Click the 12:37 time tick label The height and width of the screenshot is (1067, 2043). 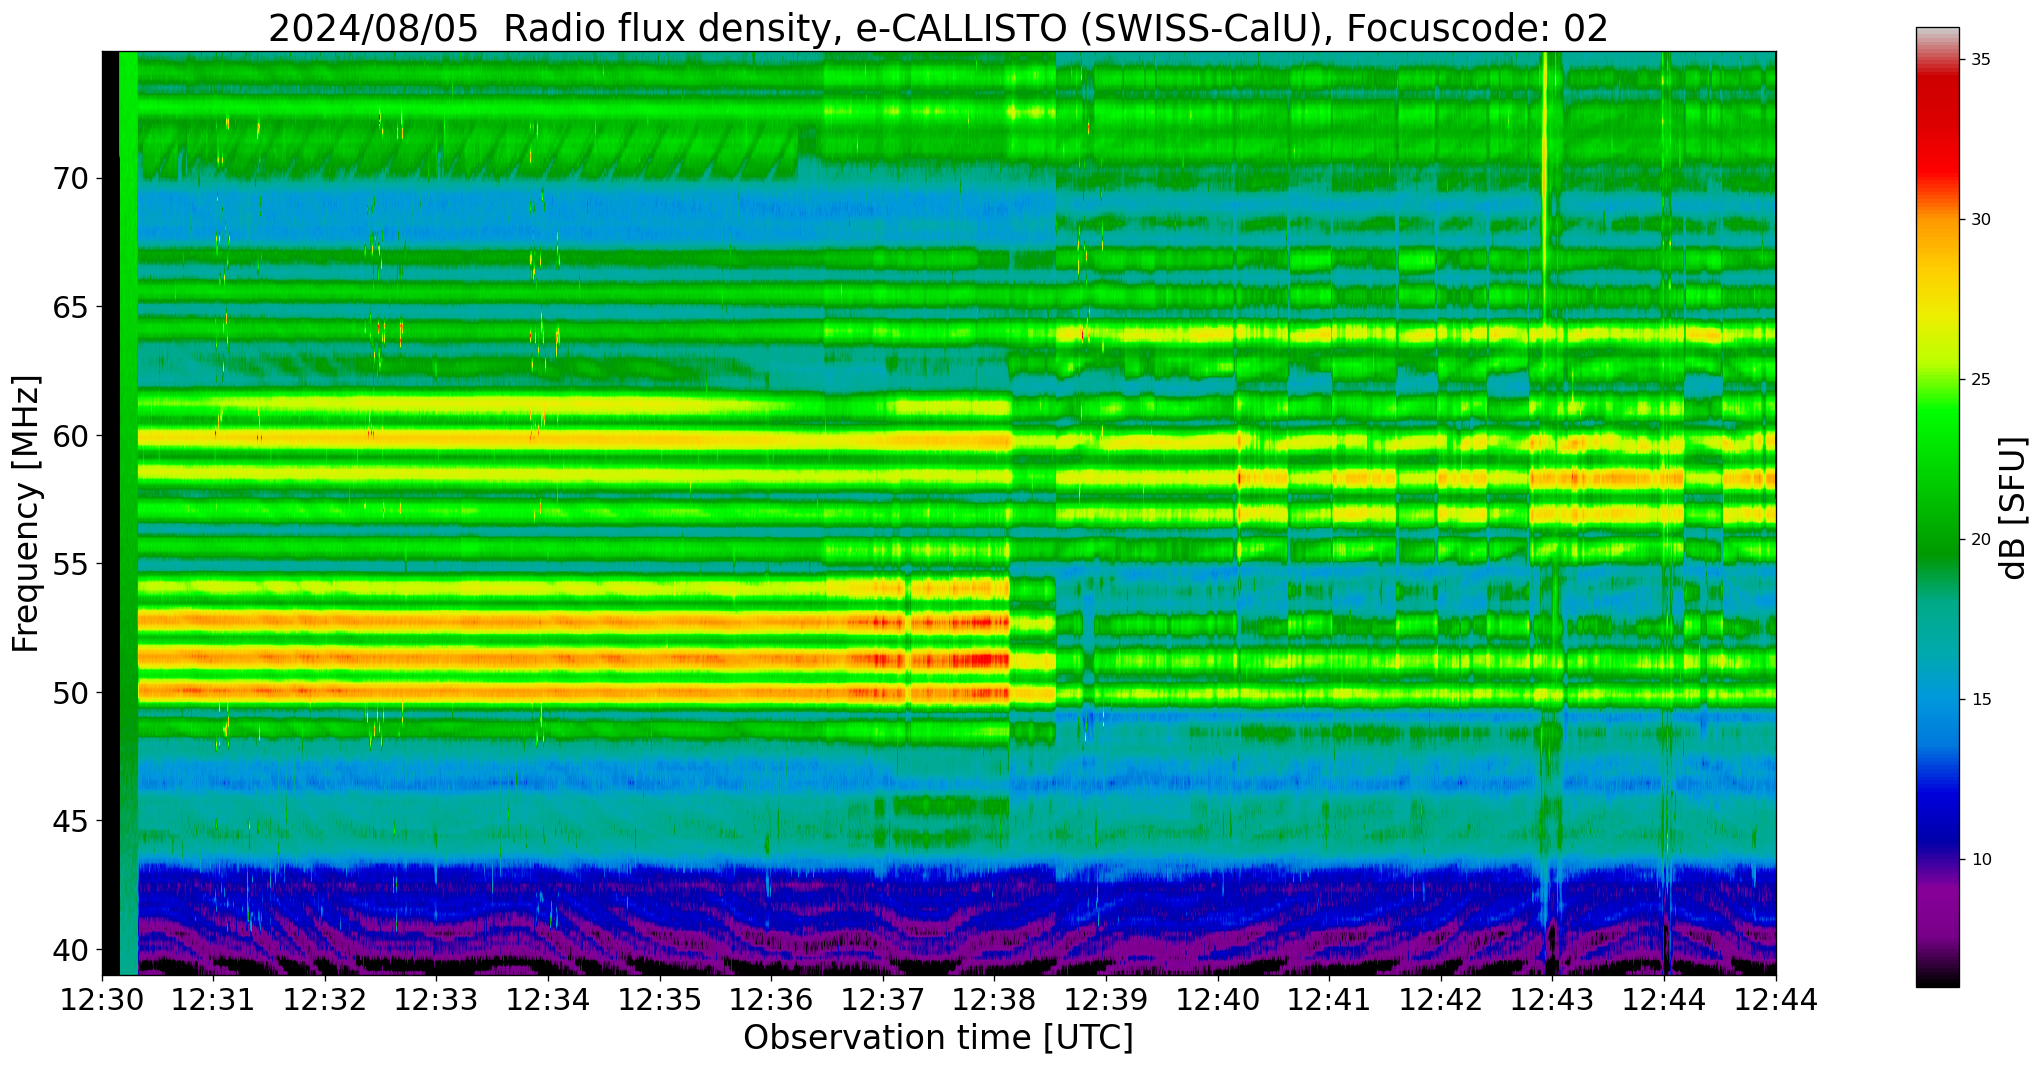883,999
